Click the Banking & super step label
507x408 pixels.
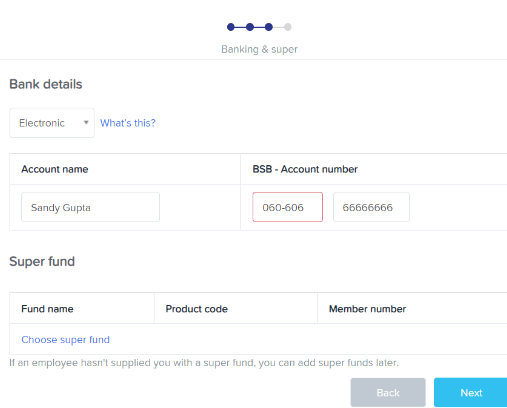pyautogui.click(x=259, y=49)
